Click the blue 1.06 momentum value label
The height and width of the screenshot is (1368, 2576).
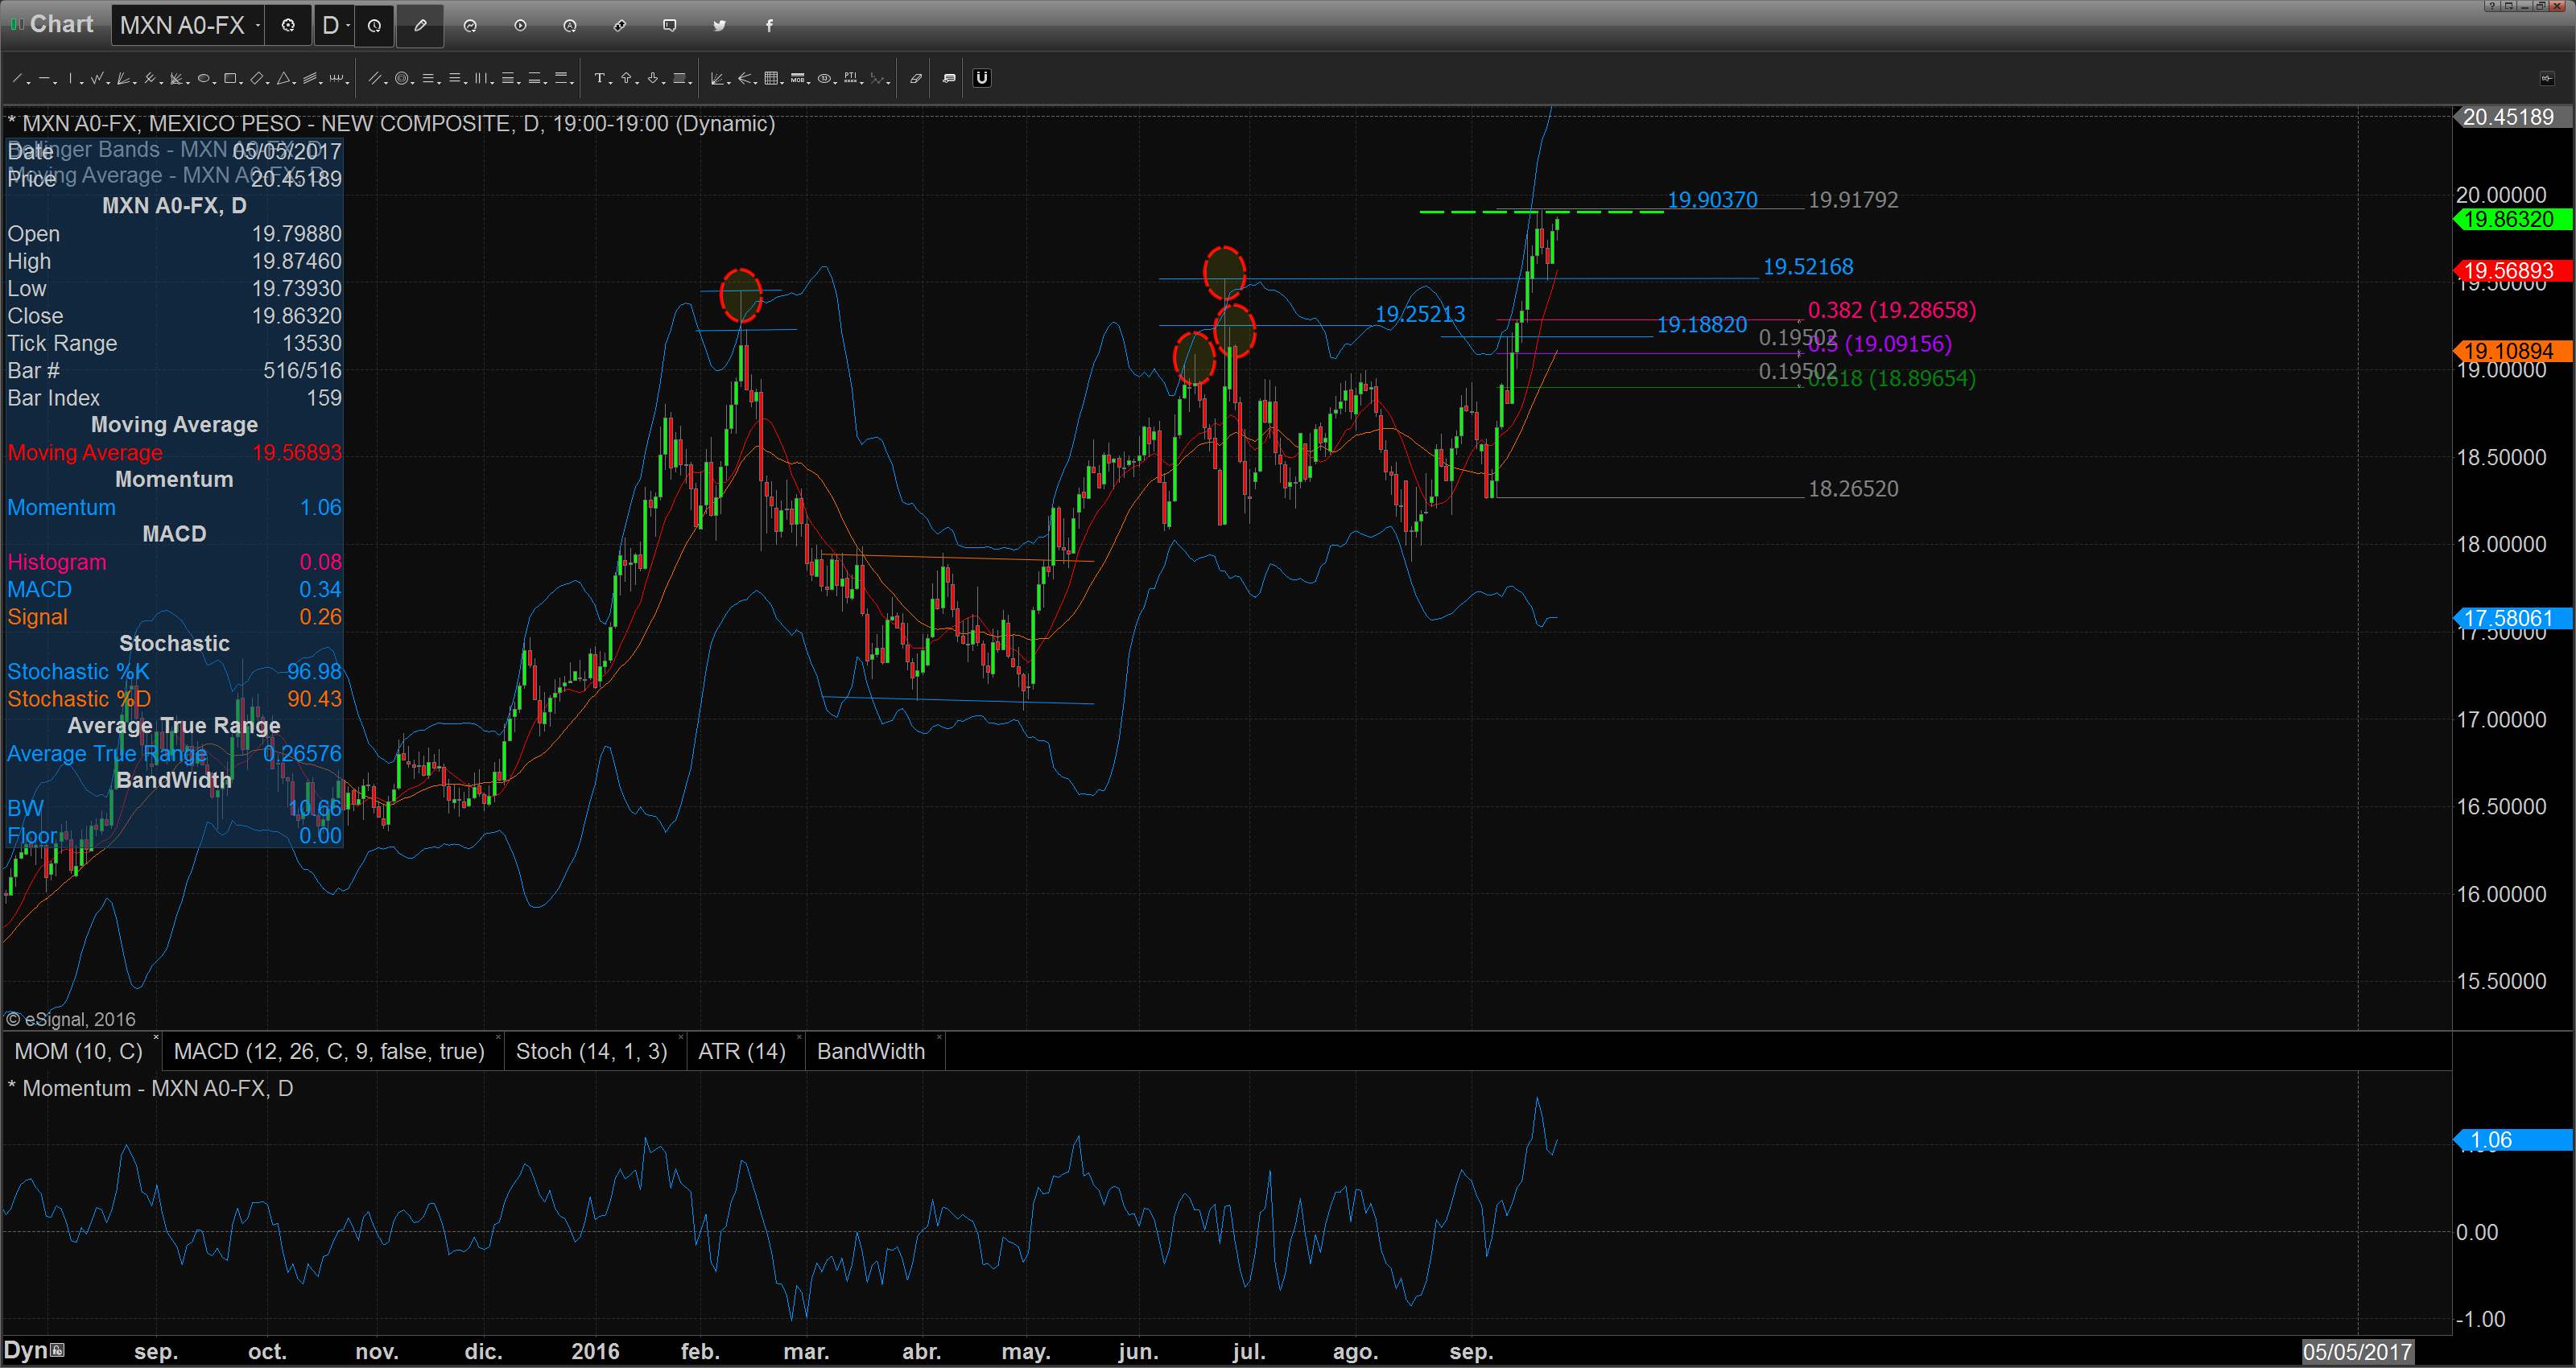[x=2513, y=1140]
